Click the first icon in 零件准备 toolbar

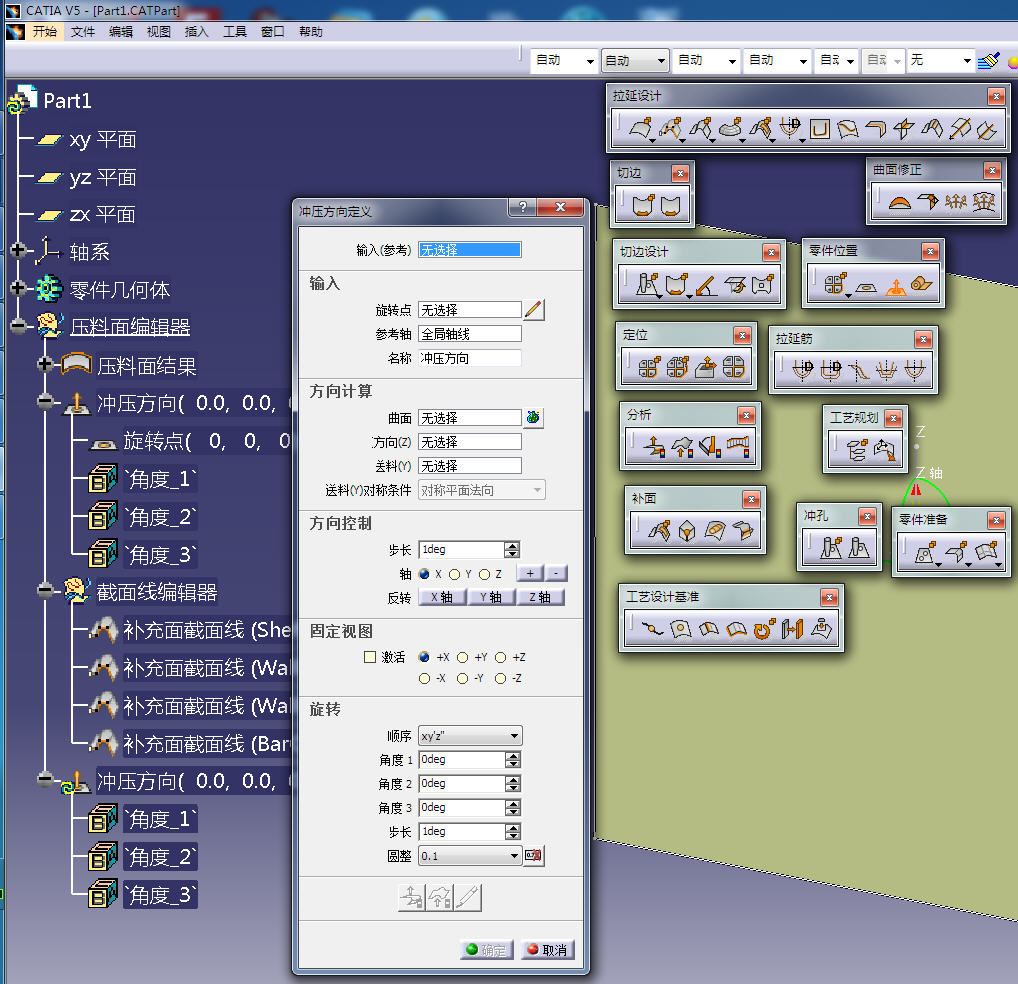point(925,552)
